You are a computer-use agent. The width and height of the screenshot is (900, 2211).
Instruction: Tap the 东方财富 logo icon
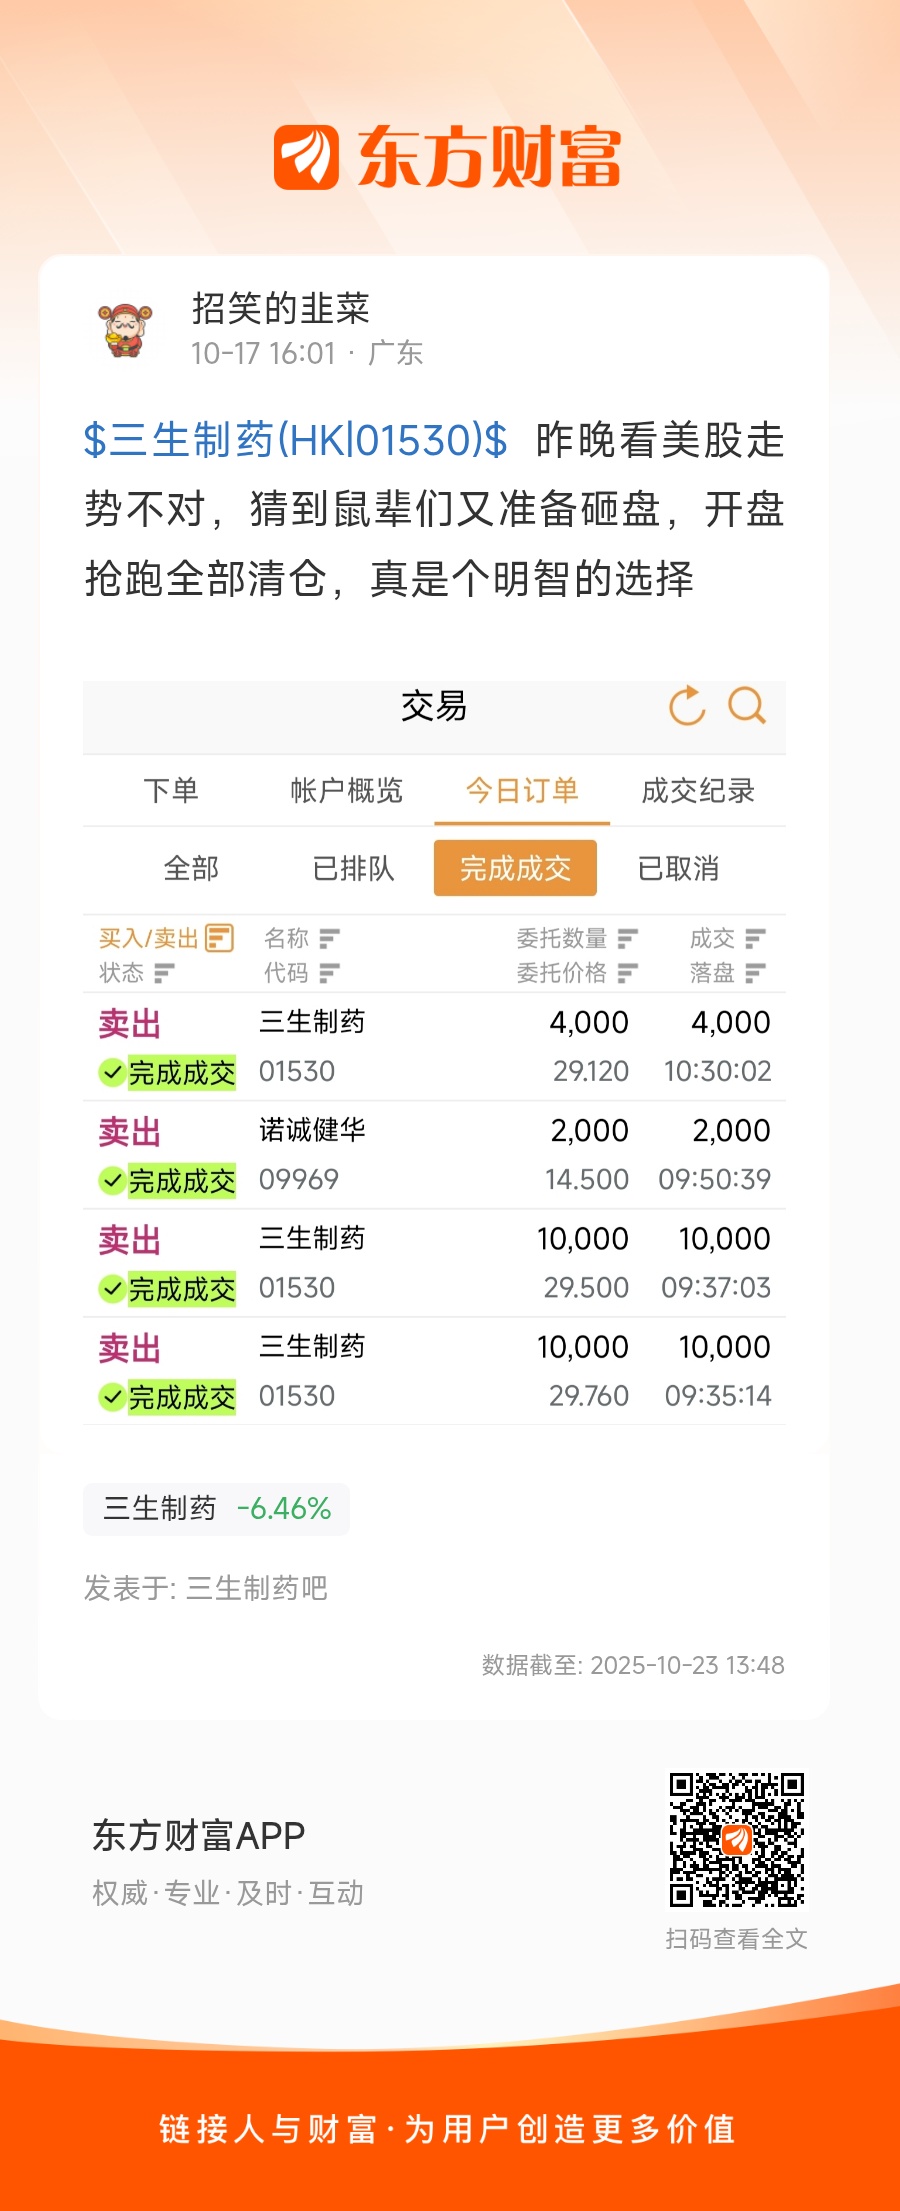306,157
